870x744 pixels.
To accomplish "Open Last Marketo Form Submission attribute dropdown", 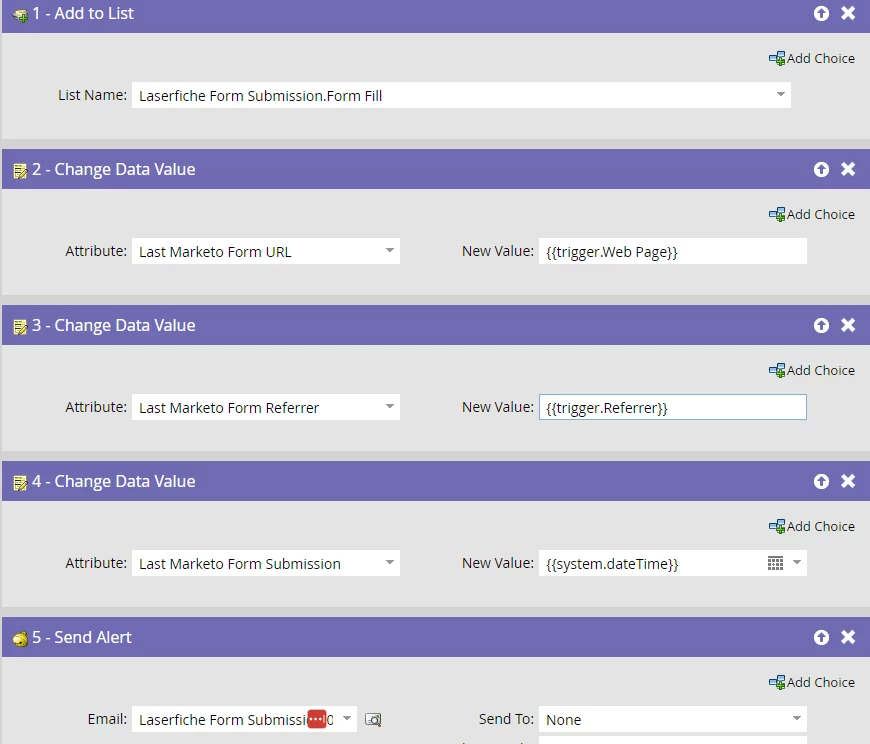I will 390,563.
